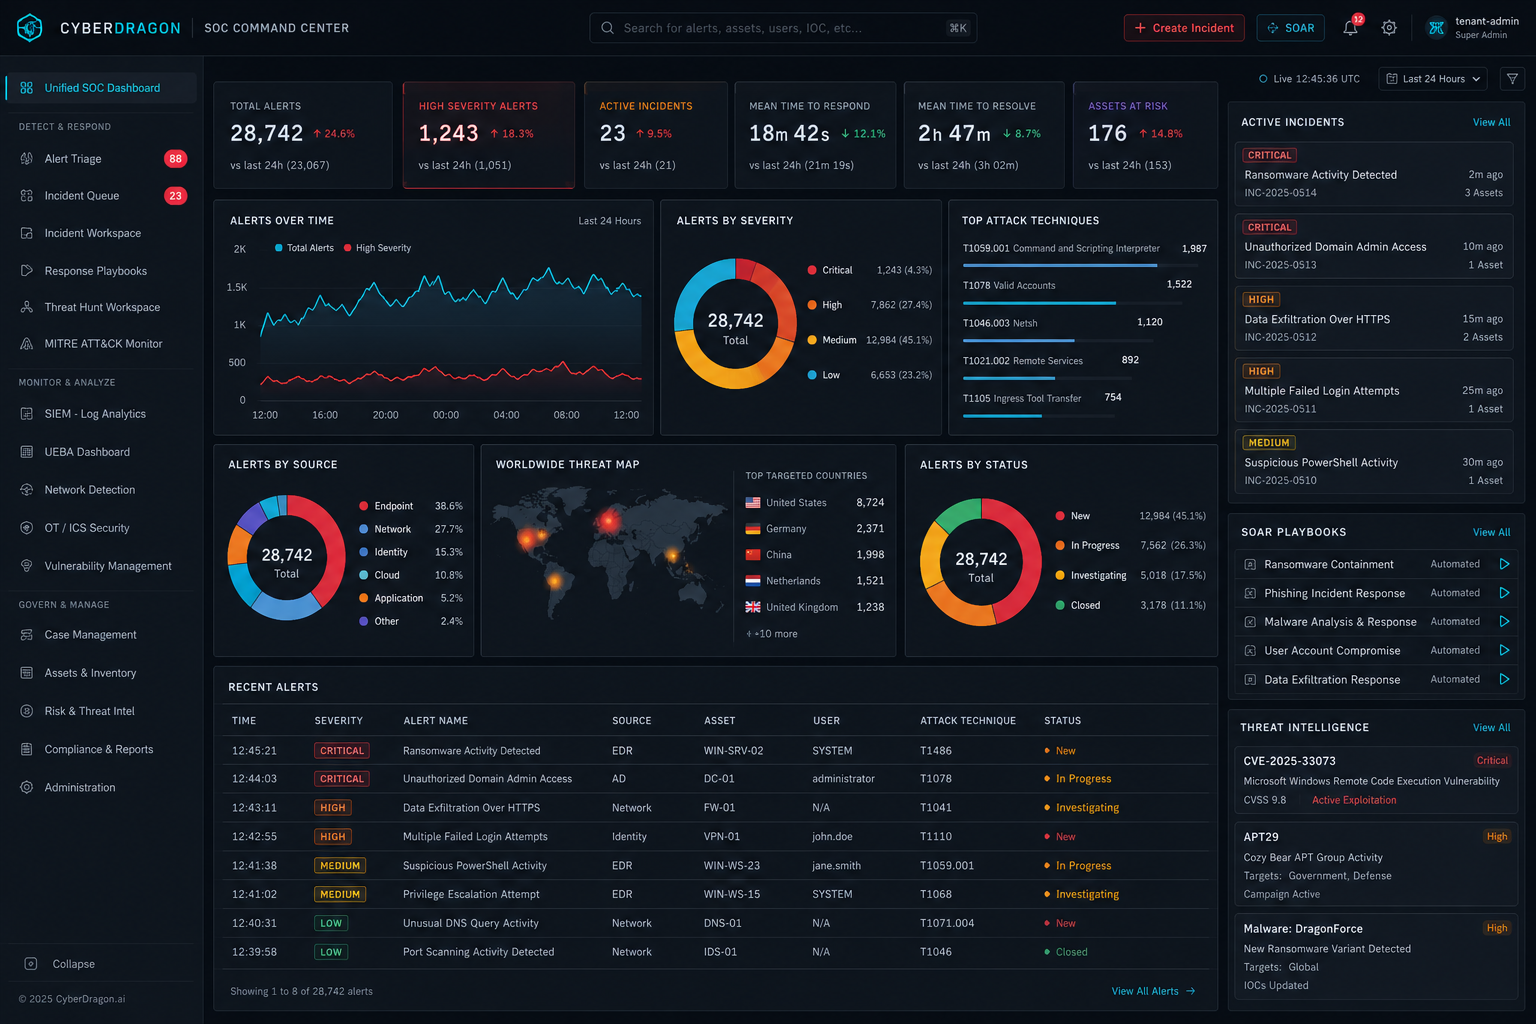
Task: Select the High Severity Alerts KPI card
Action: pyautogui.click(x=488, y=135)
